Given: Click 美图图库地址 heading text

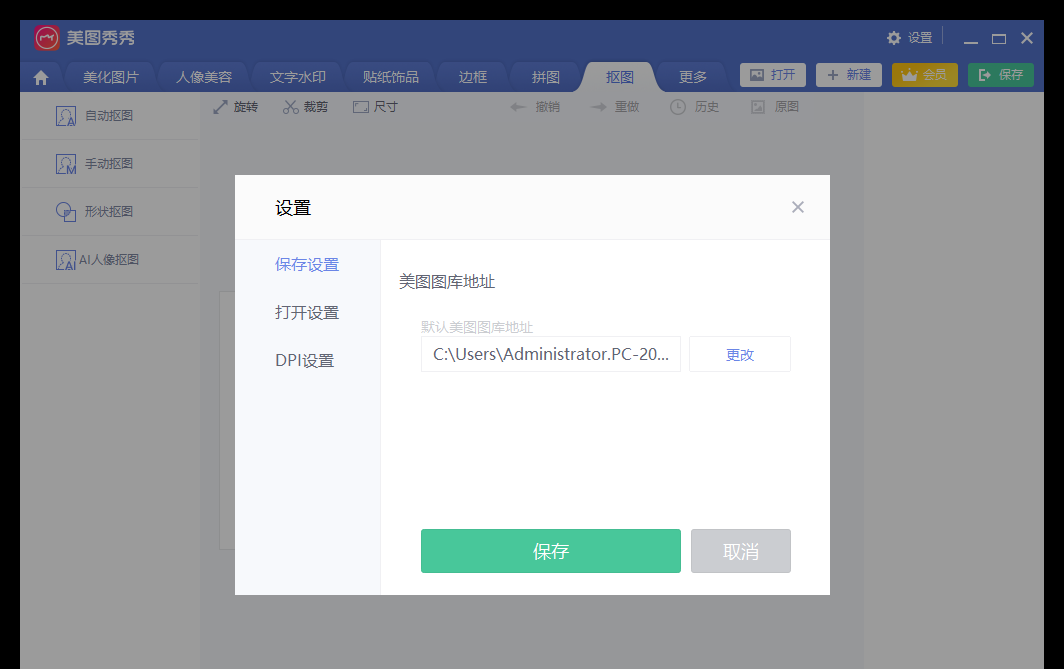Looking at the screenshot, I should click(446, 282).
